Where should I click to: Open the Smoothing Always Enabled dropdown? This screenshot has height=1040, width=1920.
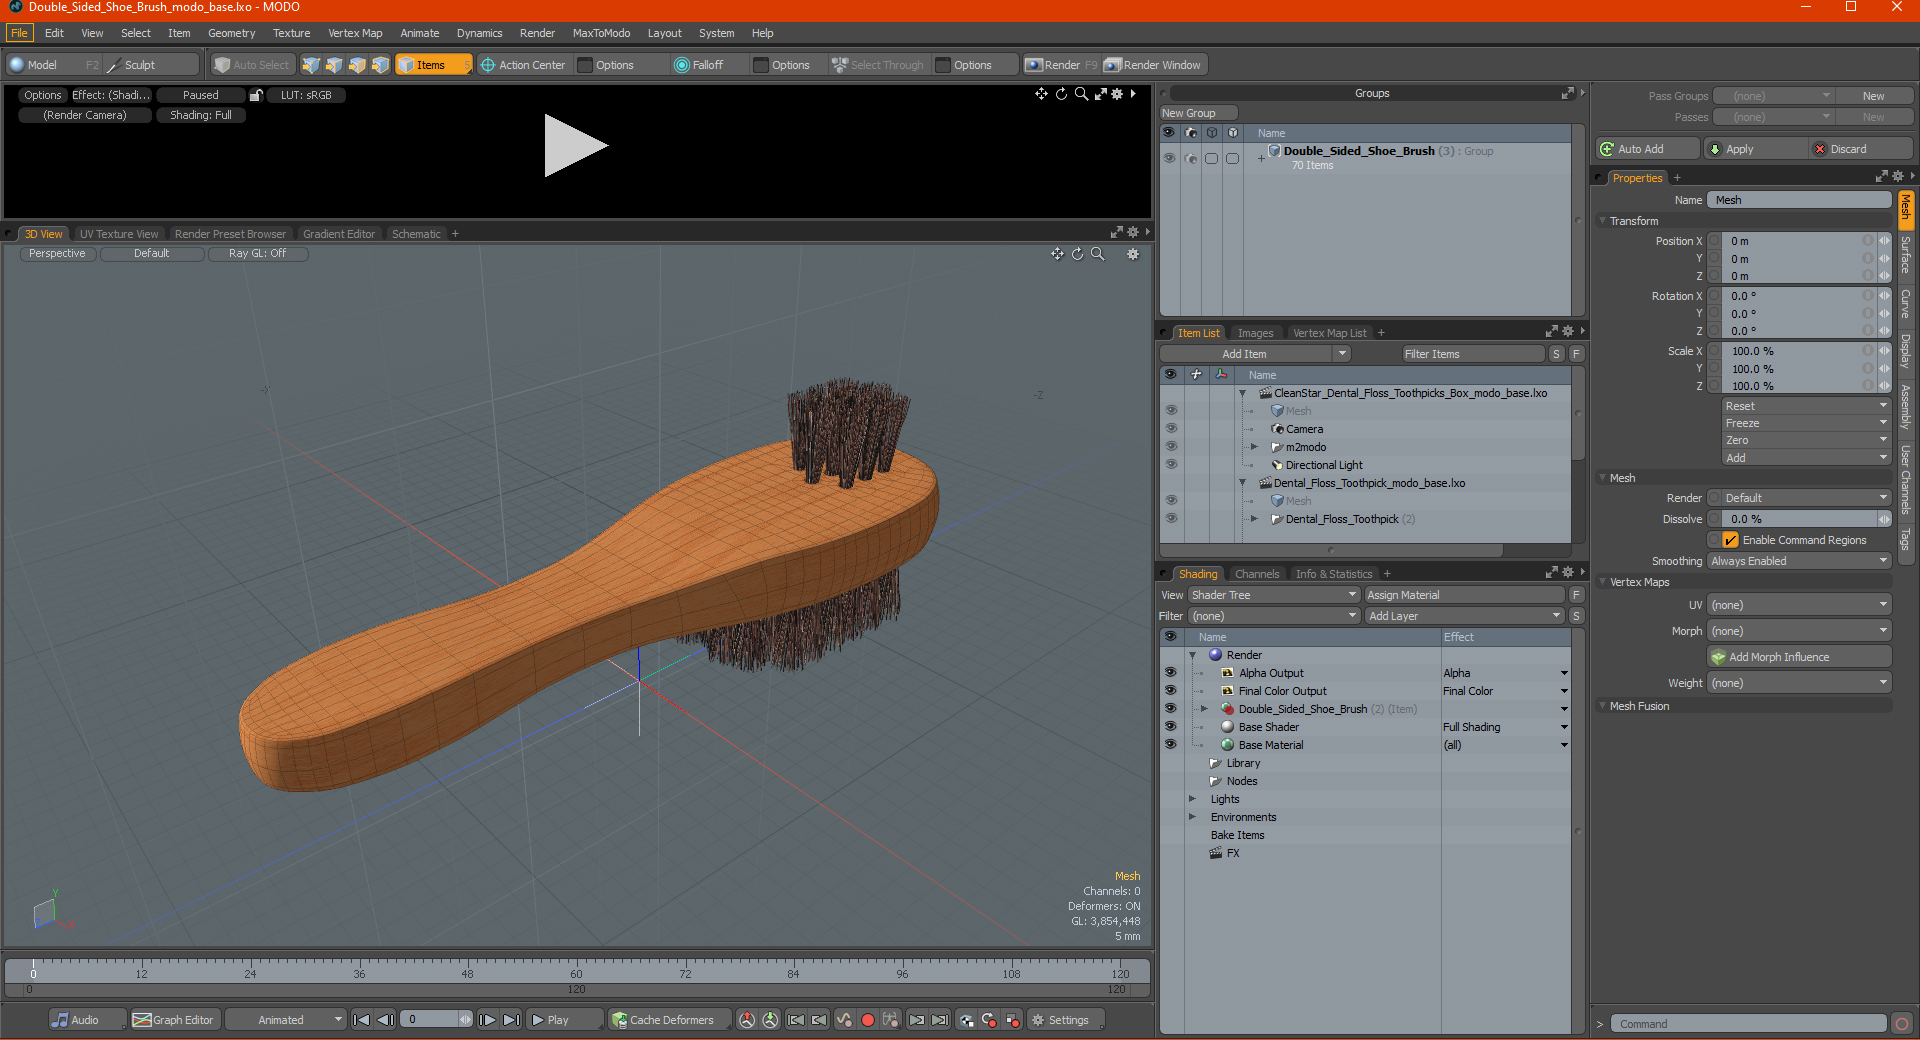1799,561
